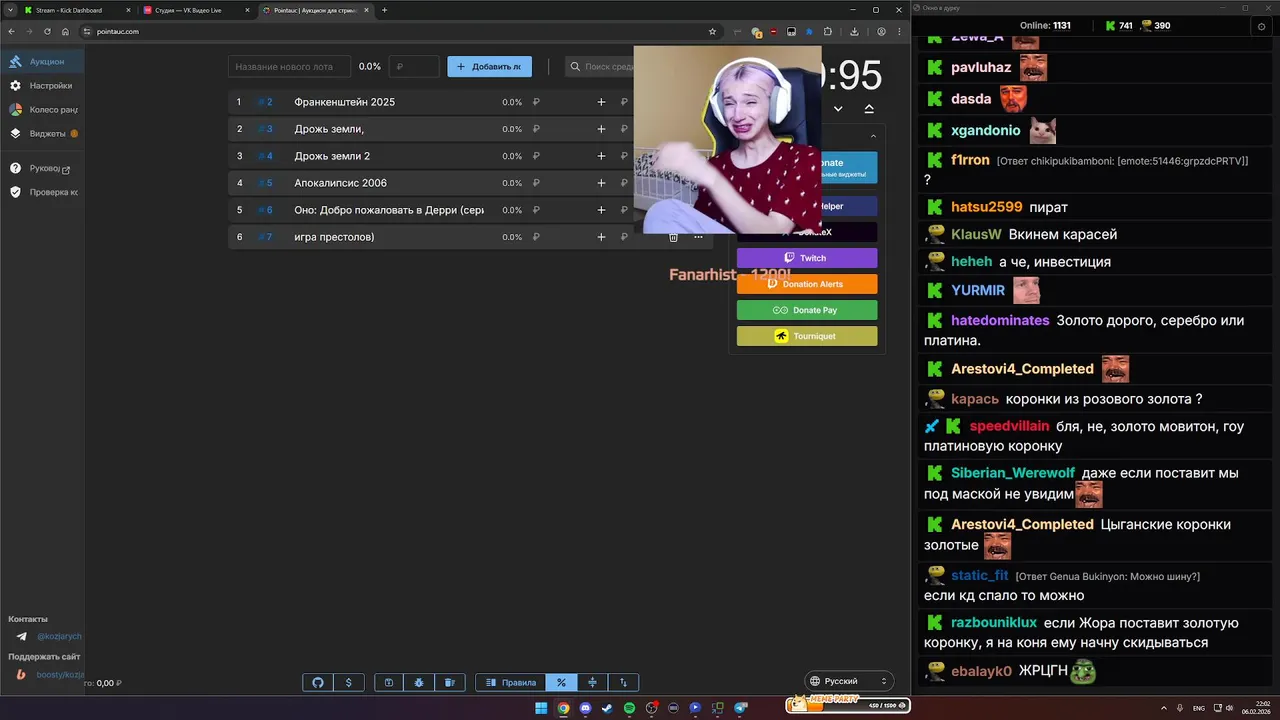Open the Правила rules button

(x=510, y=682)
